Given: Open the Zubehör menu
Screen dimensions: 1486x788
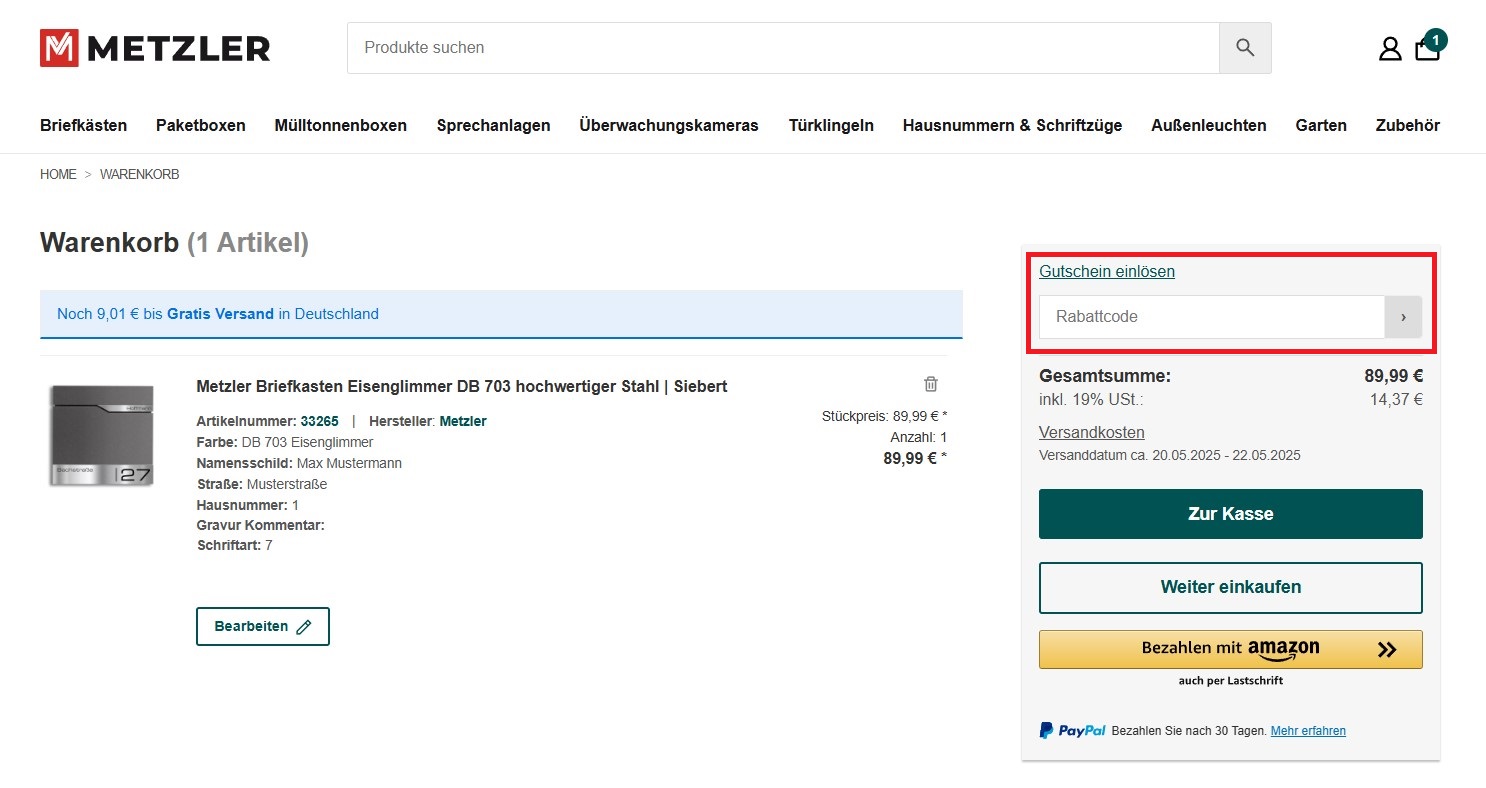Looking at the screenshot, I should tap(1408, 126).
